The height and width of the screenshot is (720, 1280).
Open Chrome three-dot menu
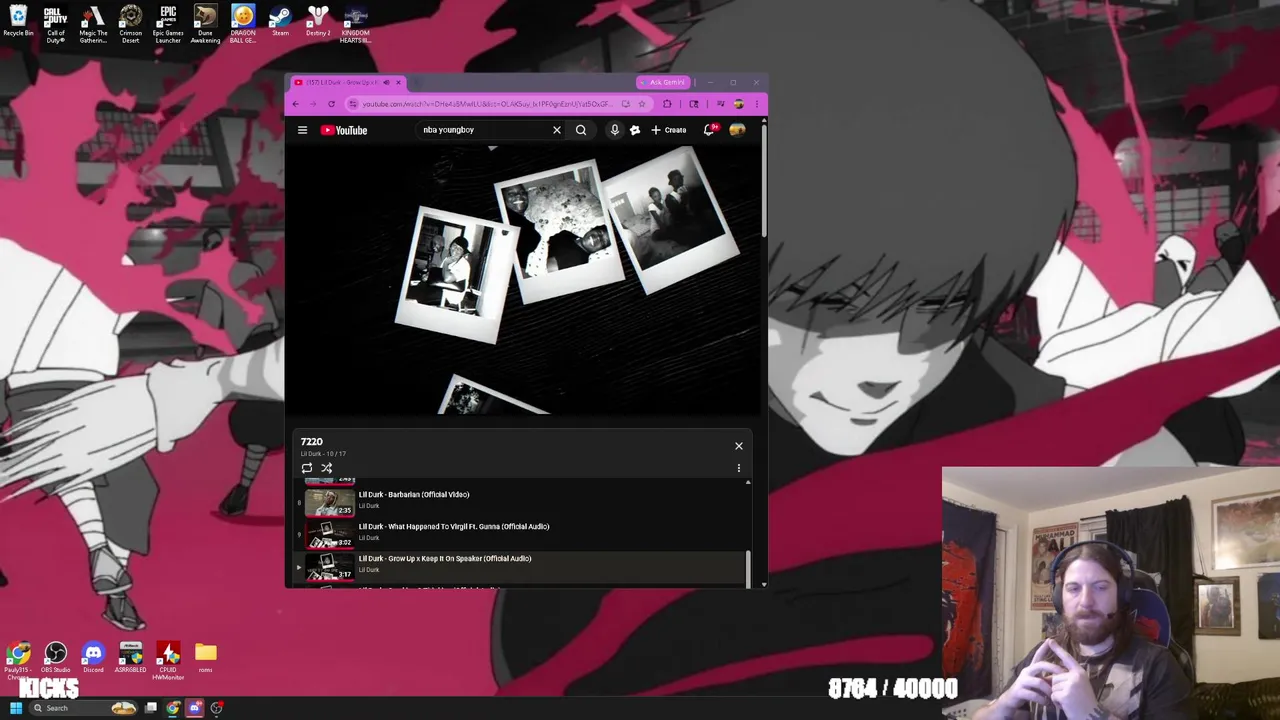[x=757, y=104]
